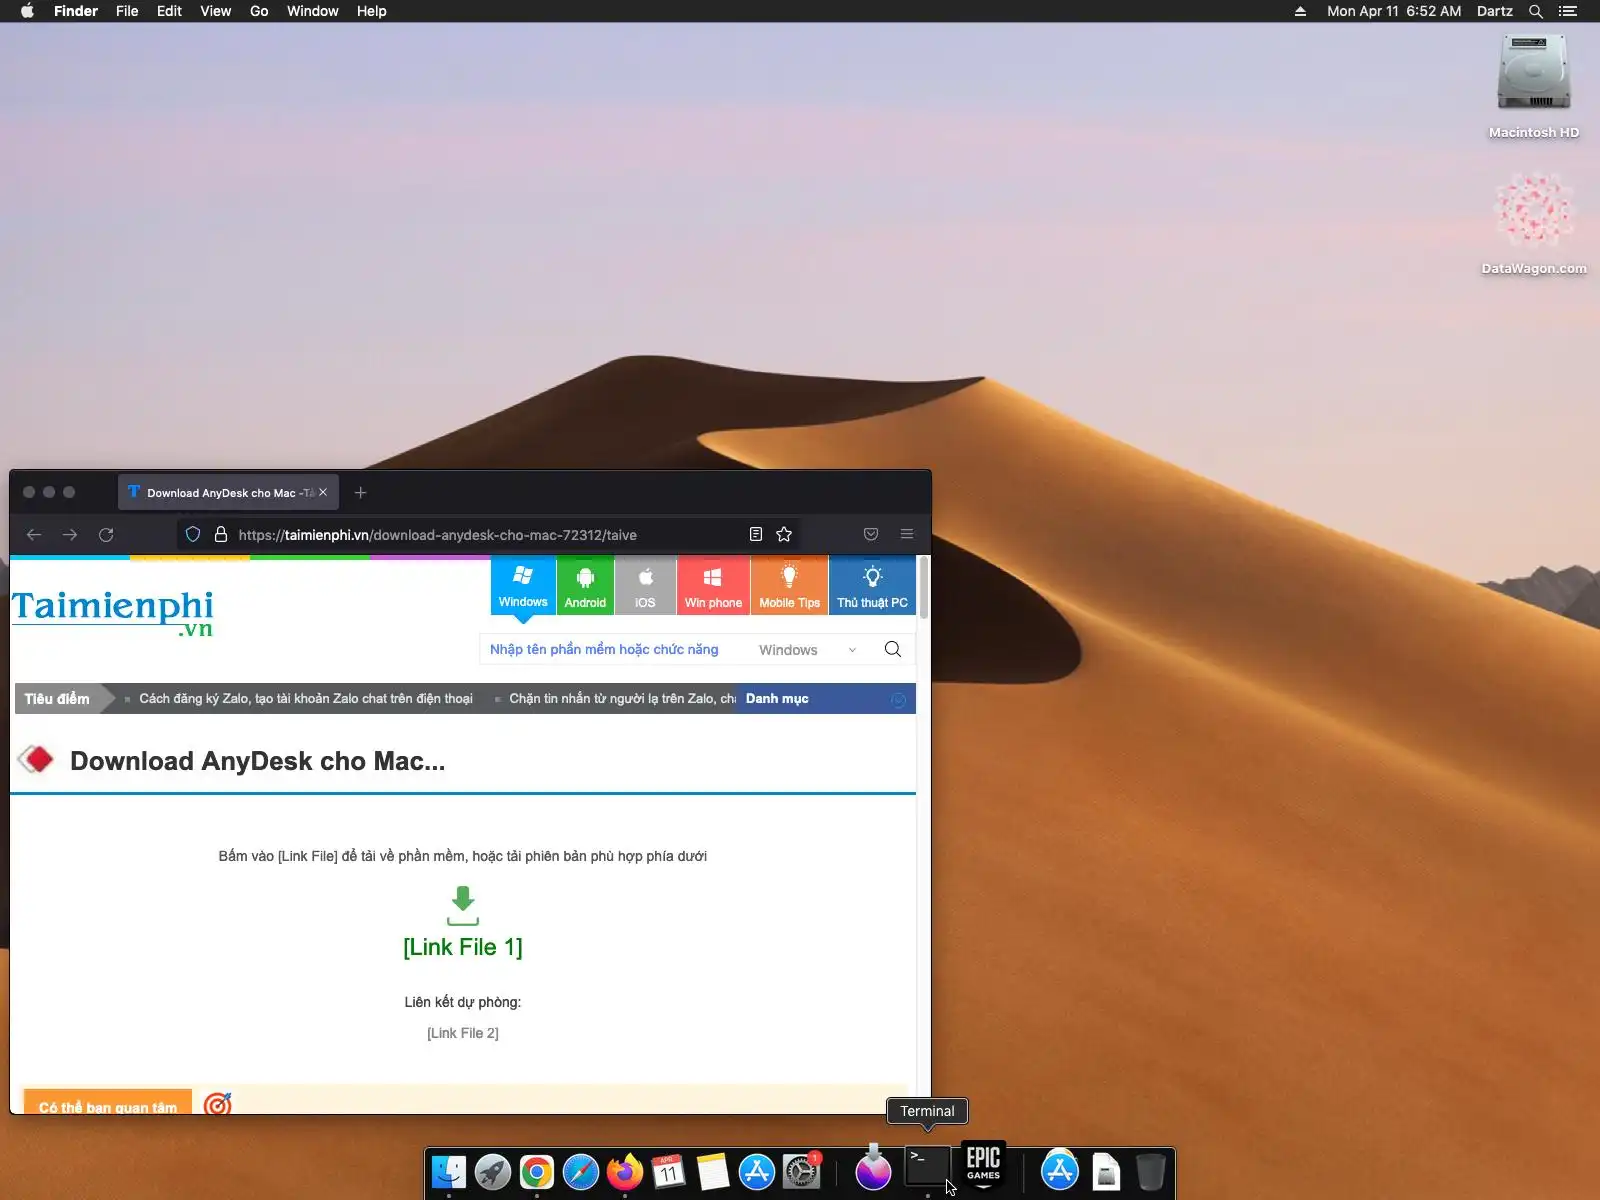Open Google Chrome from the Dock
The image size is (1600, 1200).
537,1172
